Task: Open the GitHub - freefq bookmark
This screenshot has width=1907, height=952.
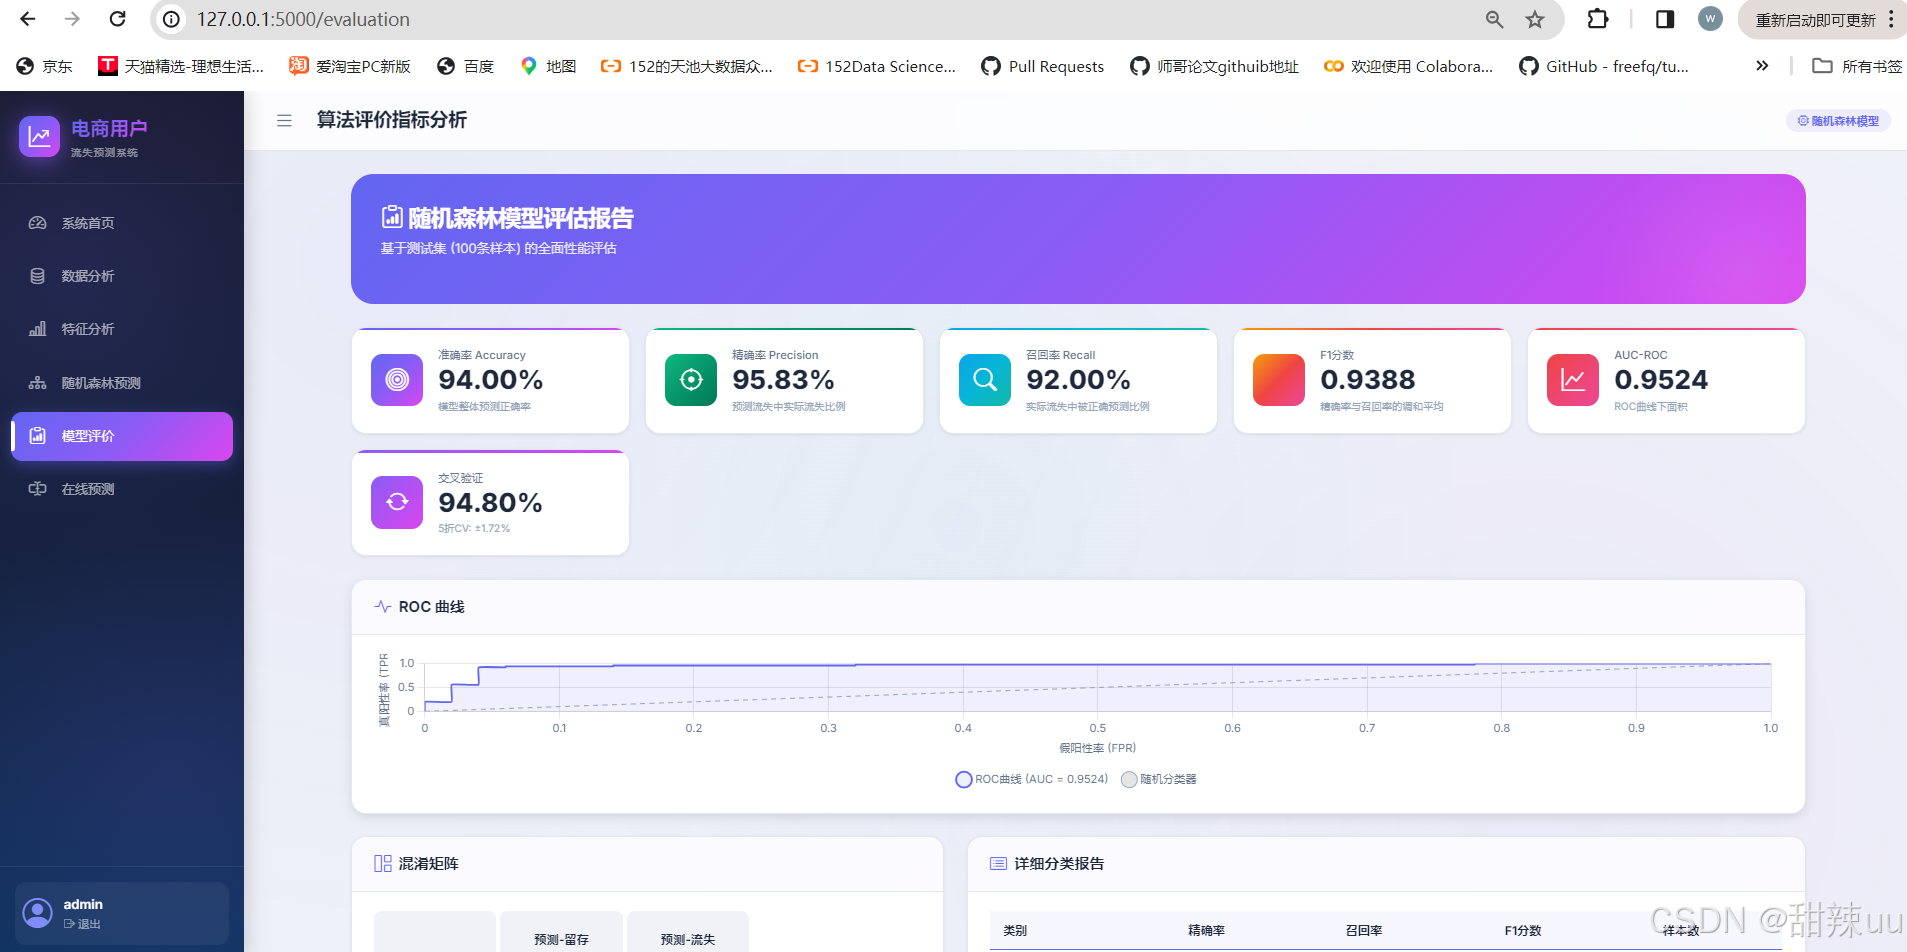Action: pos(1604,66)
